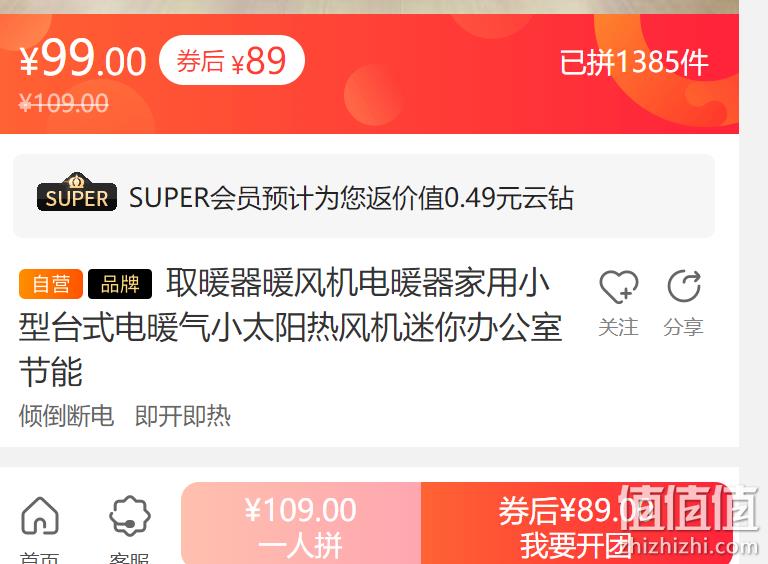Tap the 即开即热 feature label
Image resolution: width=768 pixels, height=564 pixels.
[x=183, y=416]
